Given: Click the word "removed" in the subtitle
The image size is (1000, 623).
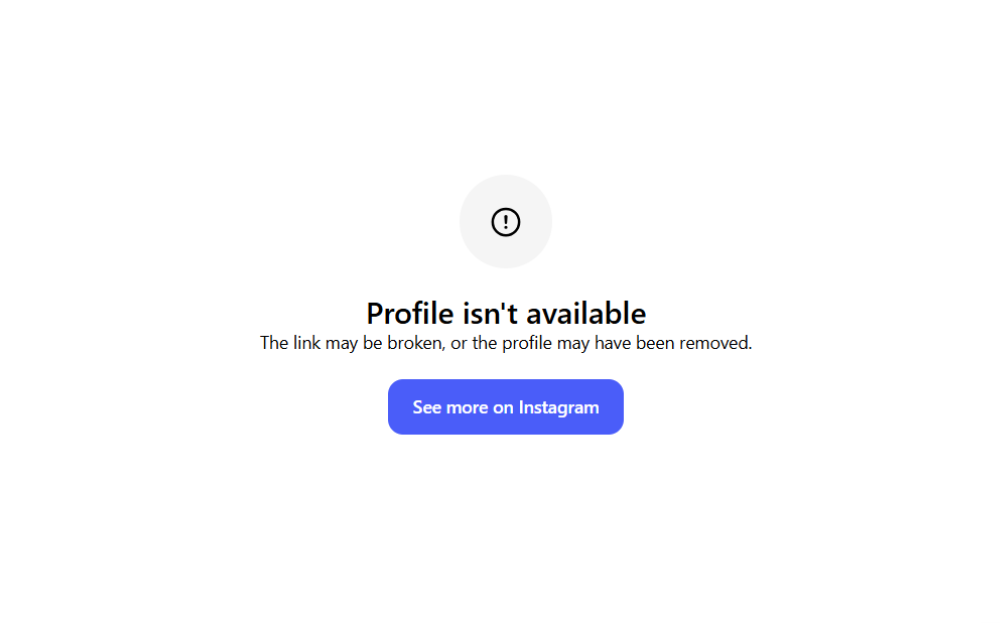Looking at the screenshot, I should 716,343.
